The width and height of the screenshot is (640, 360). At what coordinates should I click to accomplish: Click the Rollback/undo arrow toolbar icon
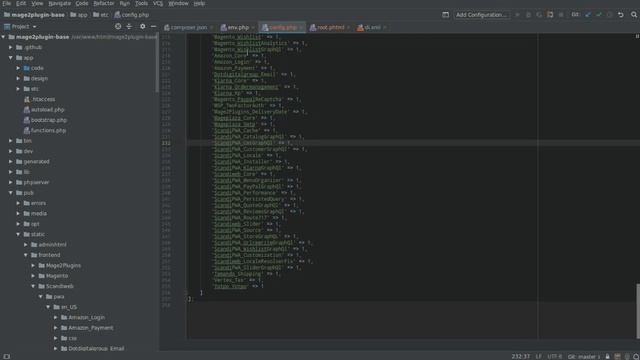click(x=620, y=15)
